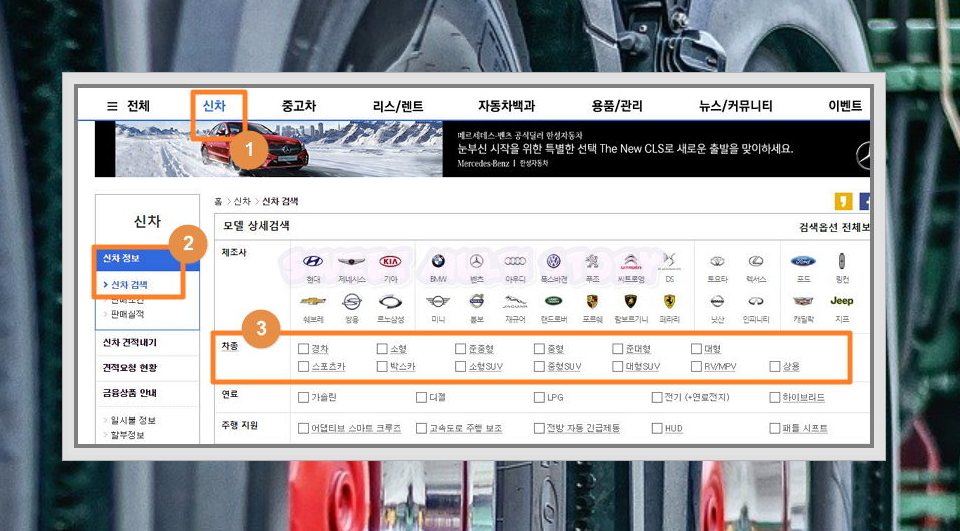This screenshot has height=531, width=960.
Task: Select the BMW manufacturer logo
Action: coord(438,262)
